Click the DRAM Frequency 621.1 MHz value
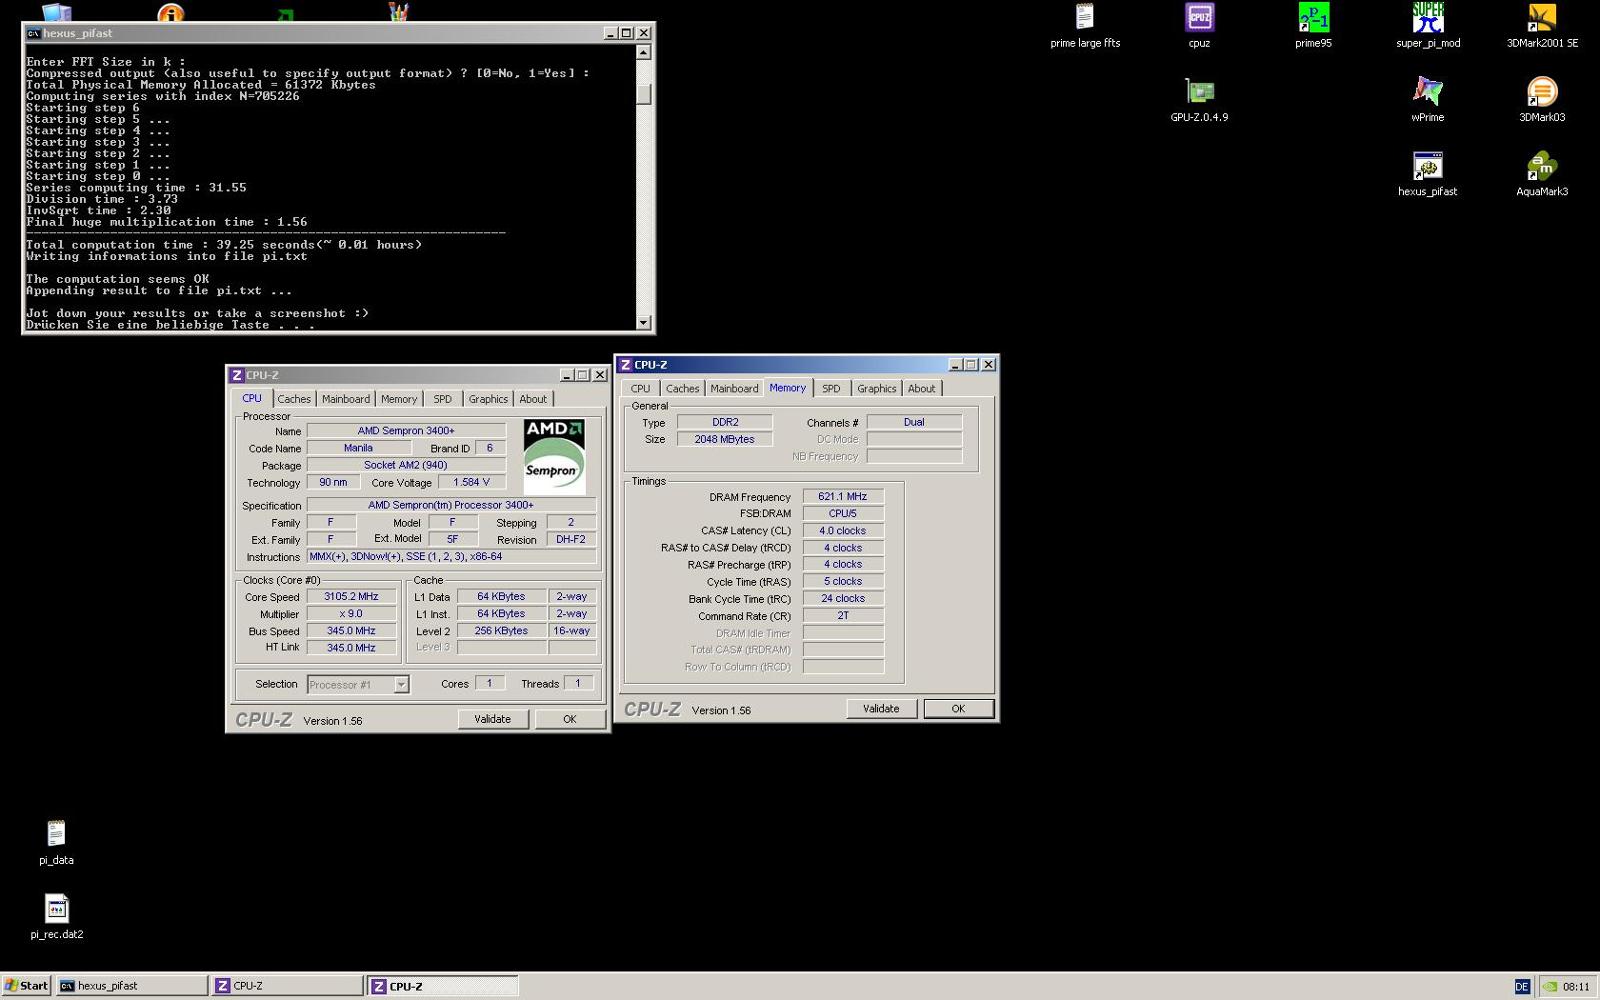 843,496
